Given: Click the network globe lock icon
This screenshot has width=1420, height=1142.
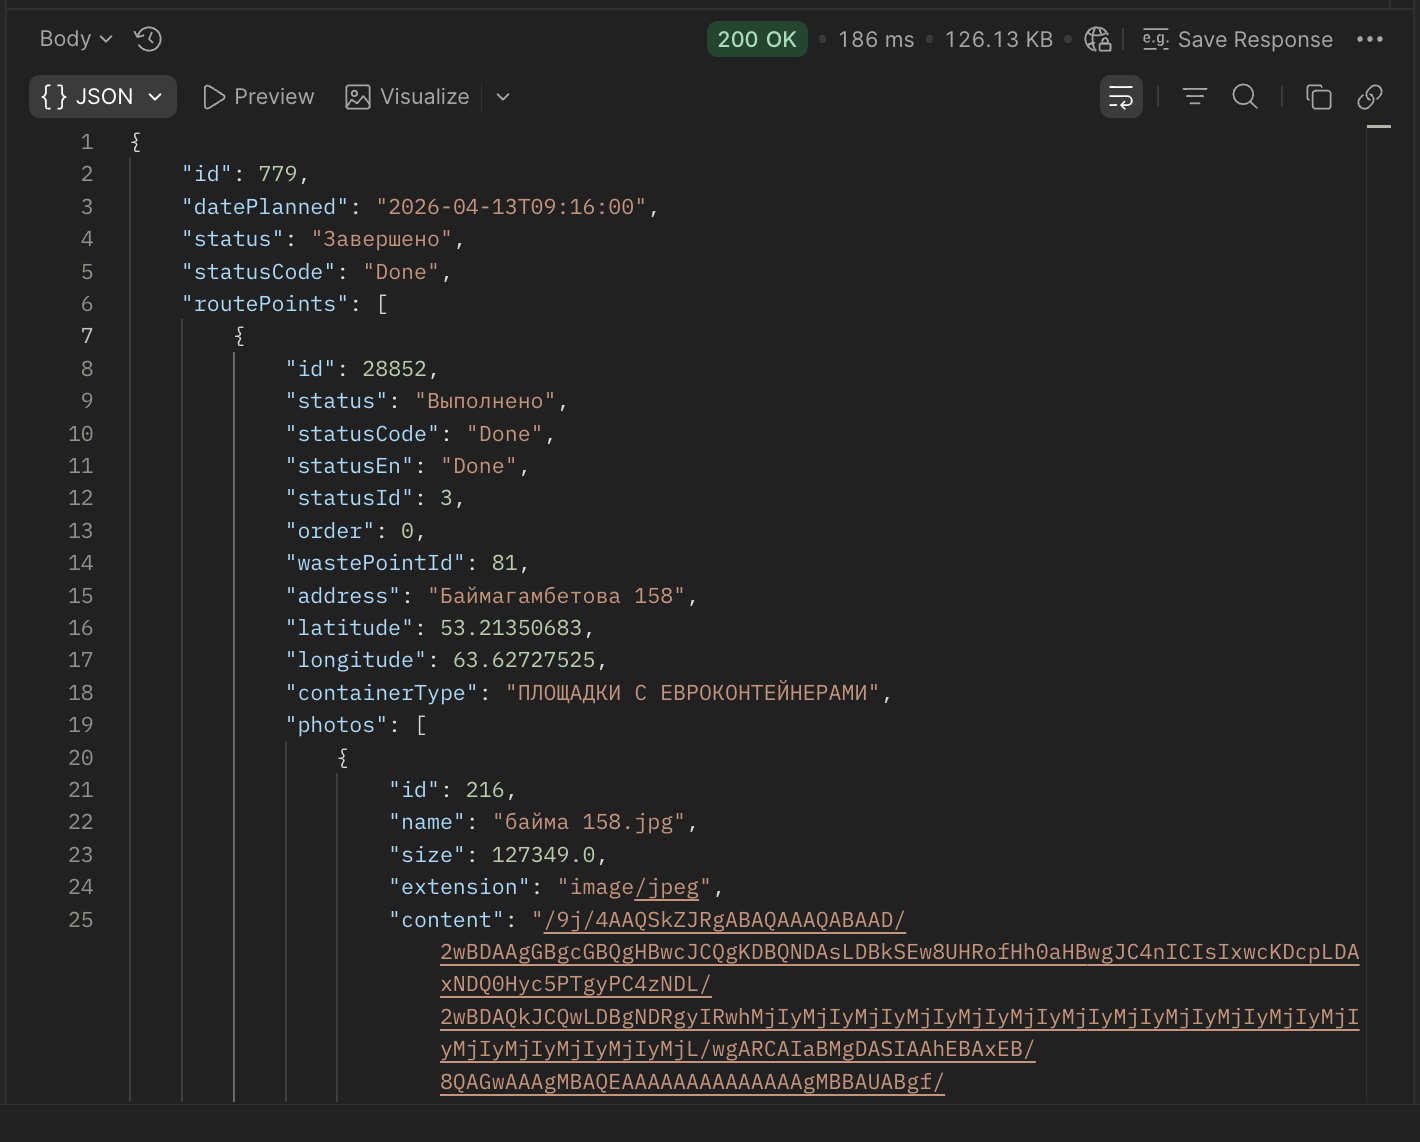Looking at the screenshot, I should tap(1098, 39).
